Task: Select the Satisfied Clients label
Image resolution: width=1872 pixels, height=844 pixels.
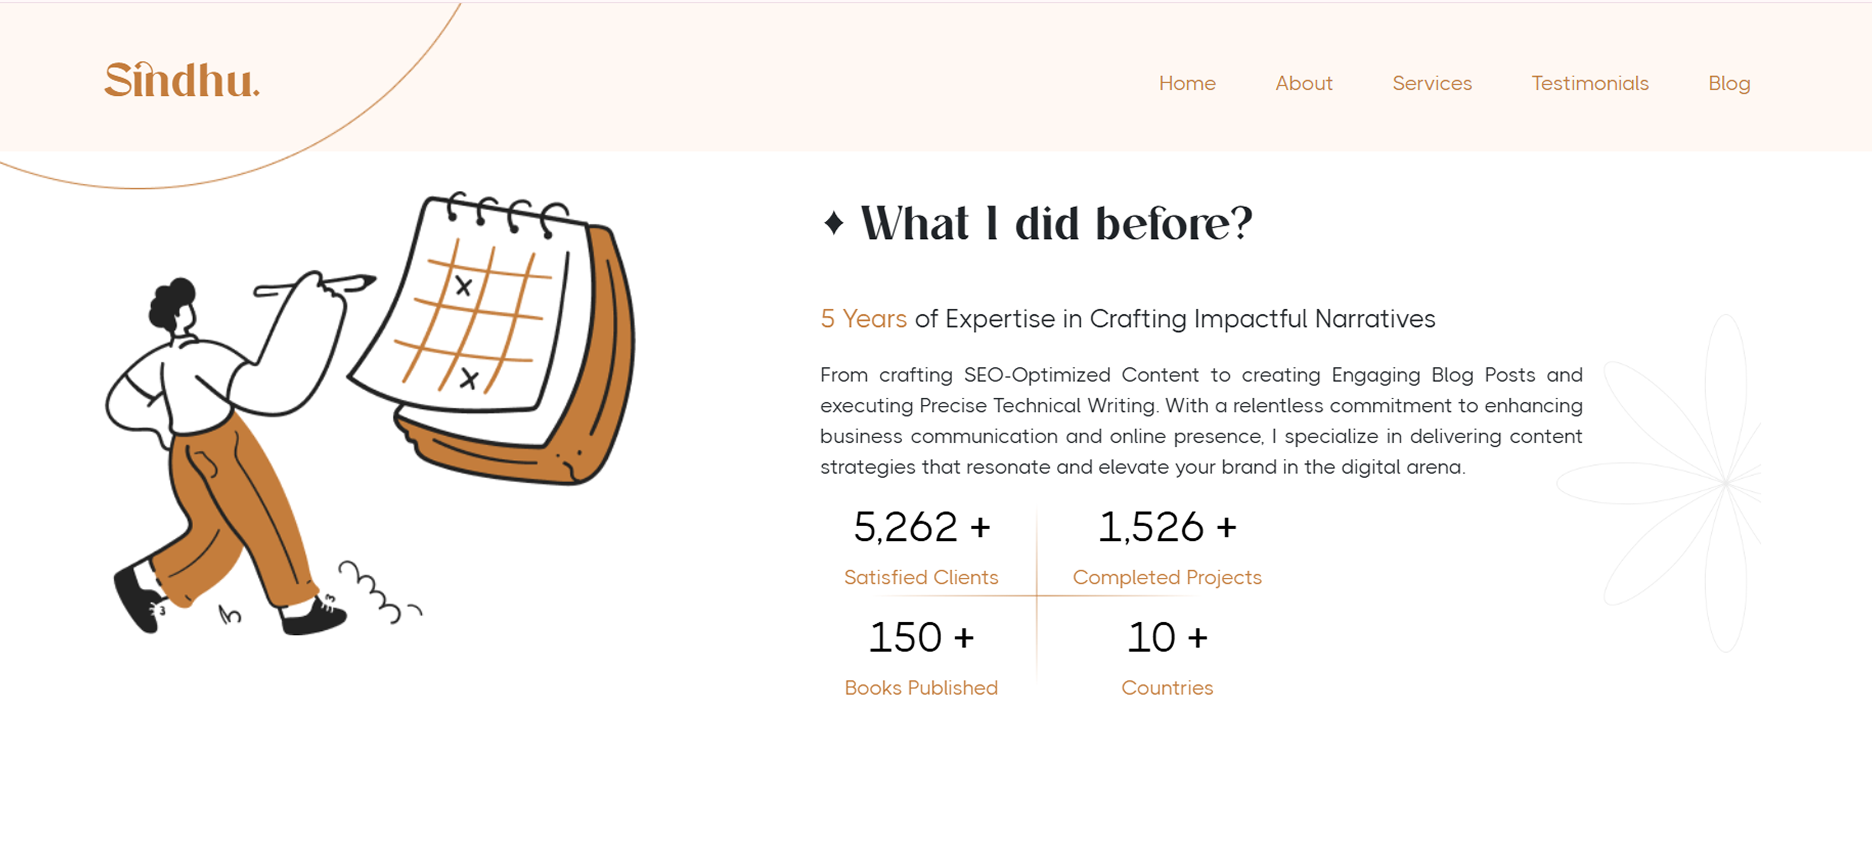Action: (921, 577)
